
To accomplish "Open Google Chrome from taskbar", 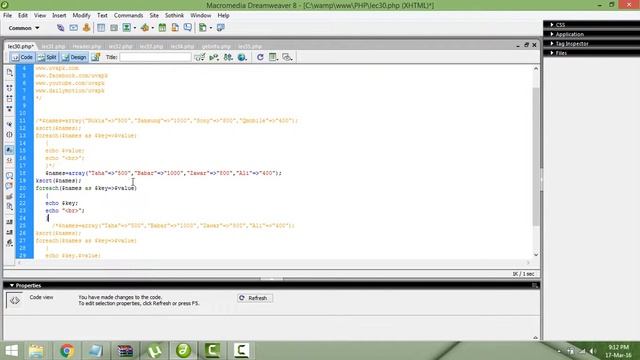I will [67, 351].
